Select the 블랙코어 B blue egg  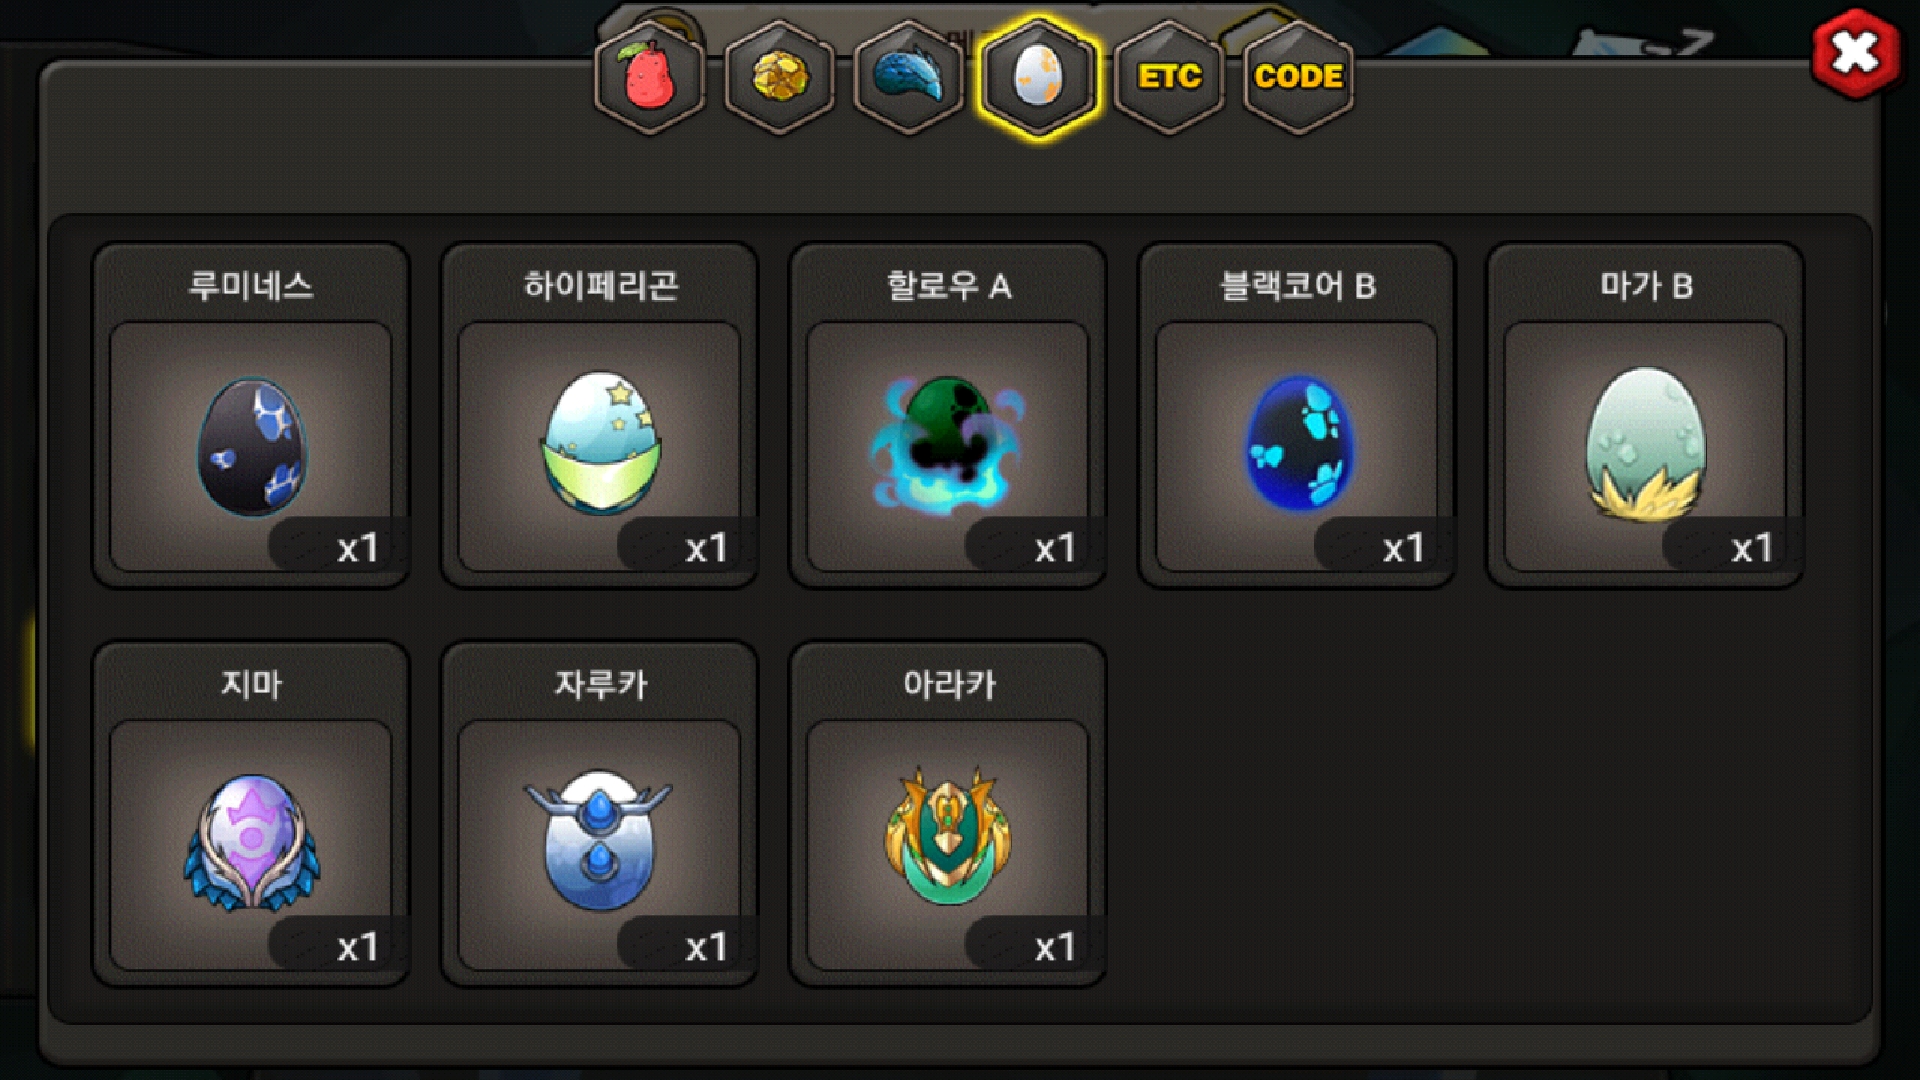(1298, 443)
